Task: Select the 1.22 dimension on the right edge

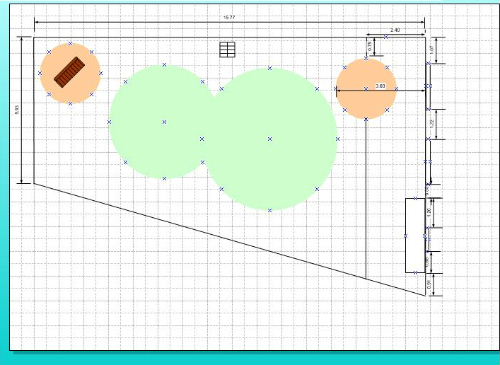Action: [432, 123]
